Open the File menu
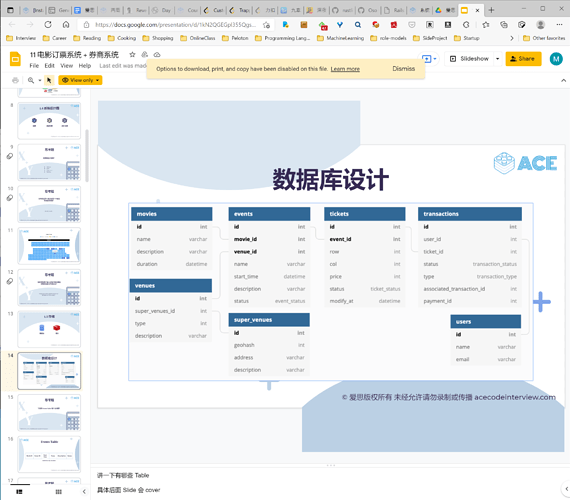 tap(34, 66)
